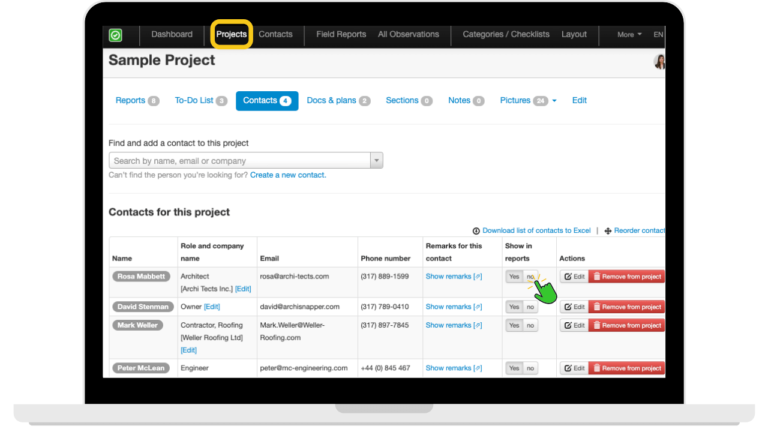Remove David Stenman from project

click(x=627, y=307)
